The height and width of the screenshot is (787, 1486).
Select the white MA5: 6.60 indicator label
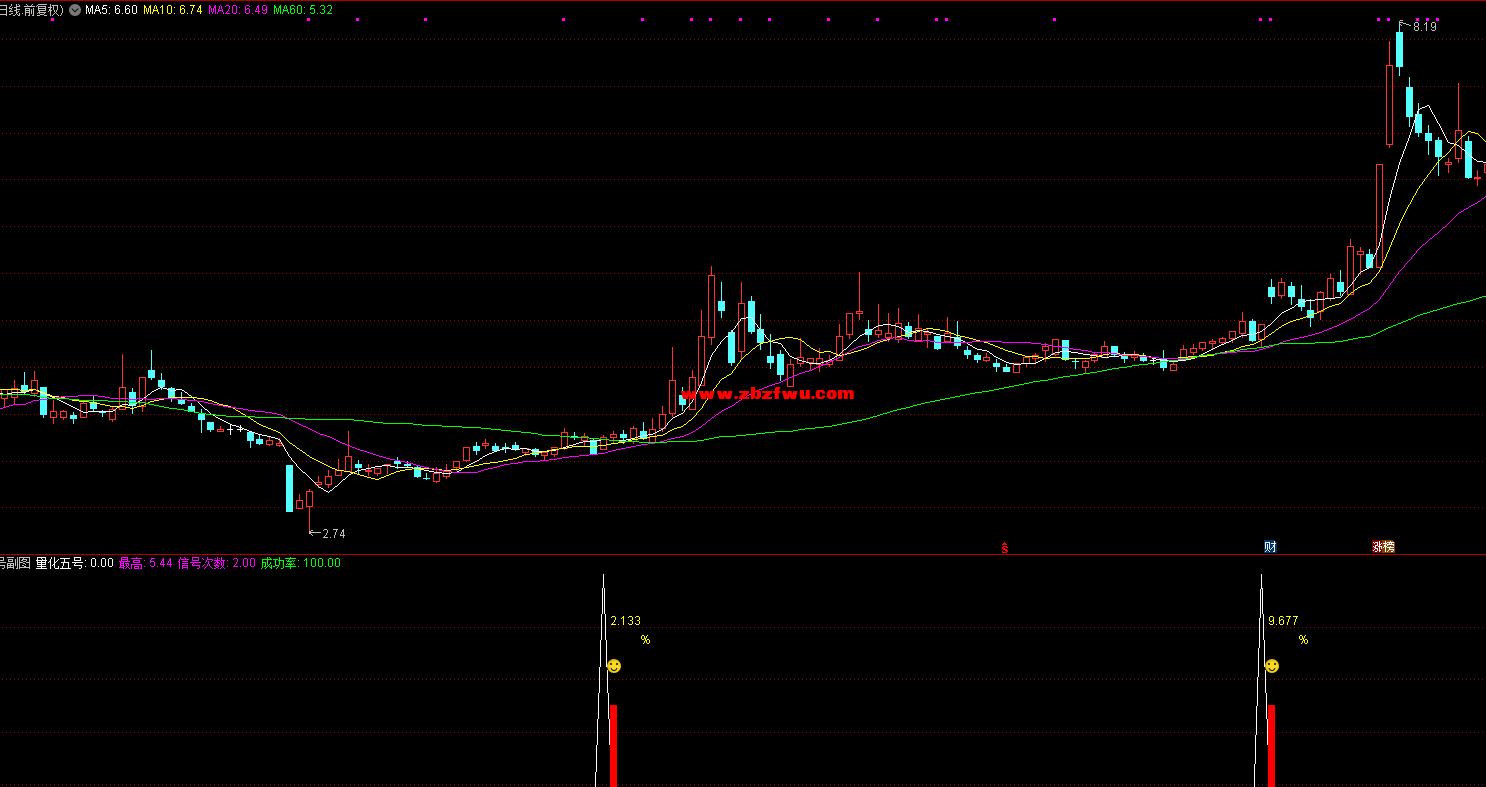112,10
